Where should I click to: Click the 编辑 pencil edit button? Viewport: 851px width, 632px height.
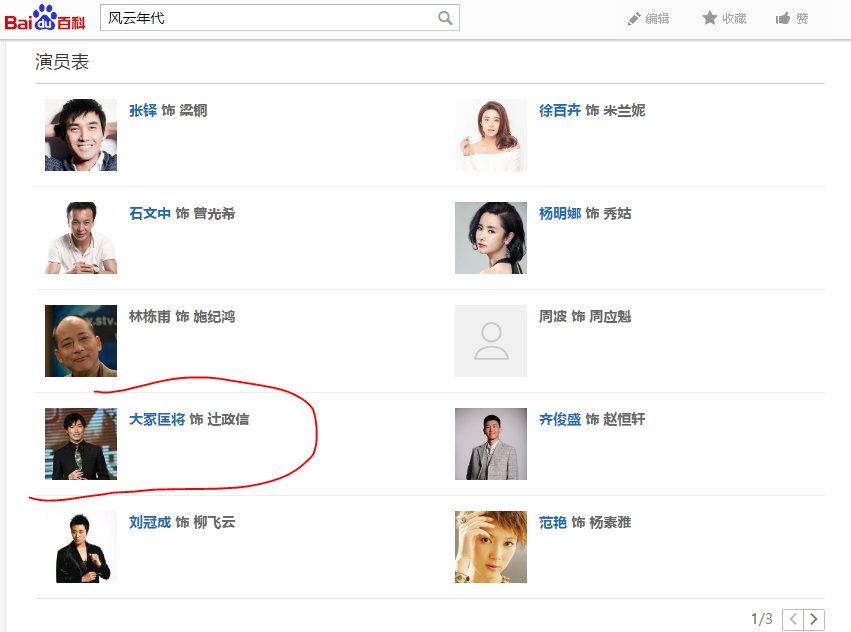[648, 19]
